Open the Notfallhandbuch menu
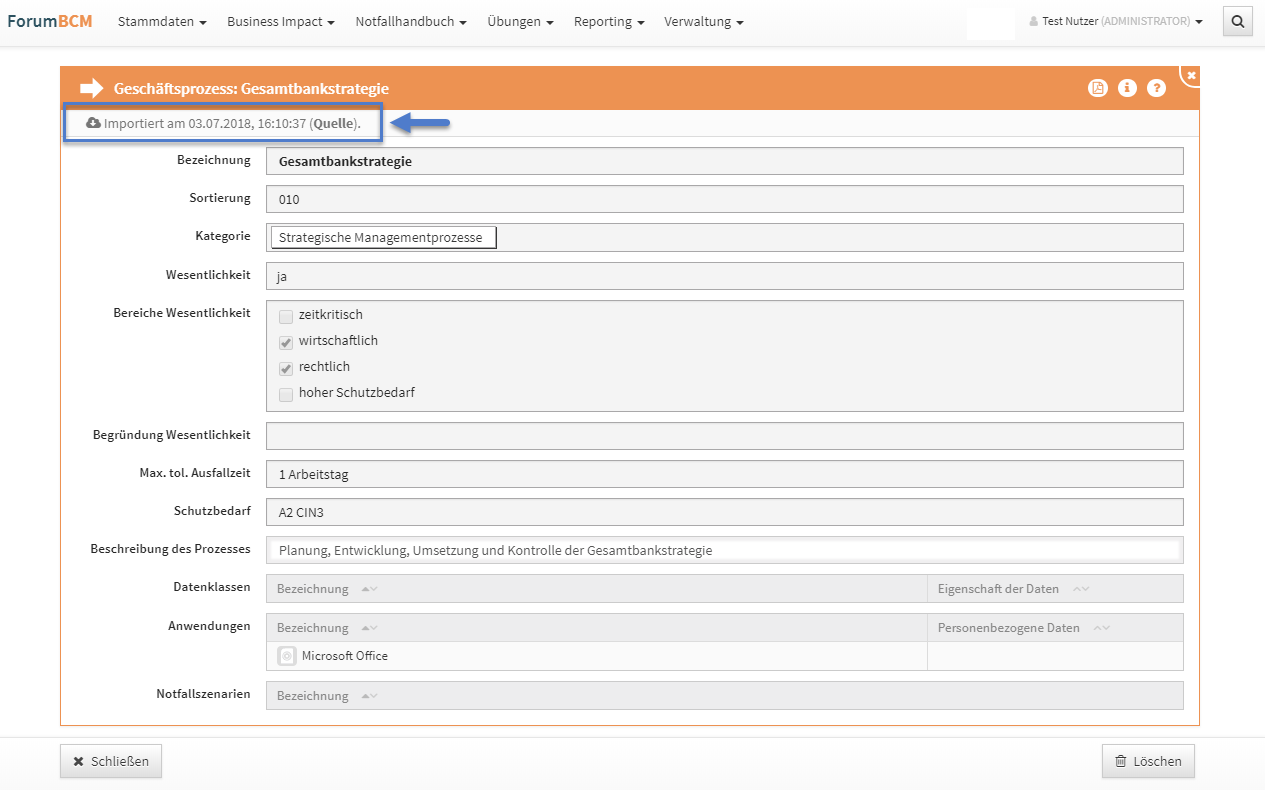The width and height of the screenshot is (1265, 790). click(x=410, y=22)
